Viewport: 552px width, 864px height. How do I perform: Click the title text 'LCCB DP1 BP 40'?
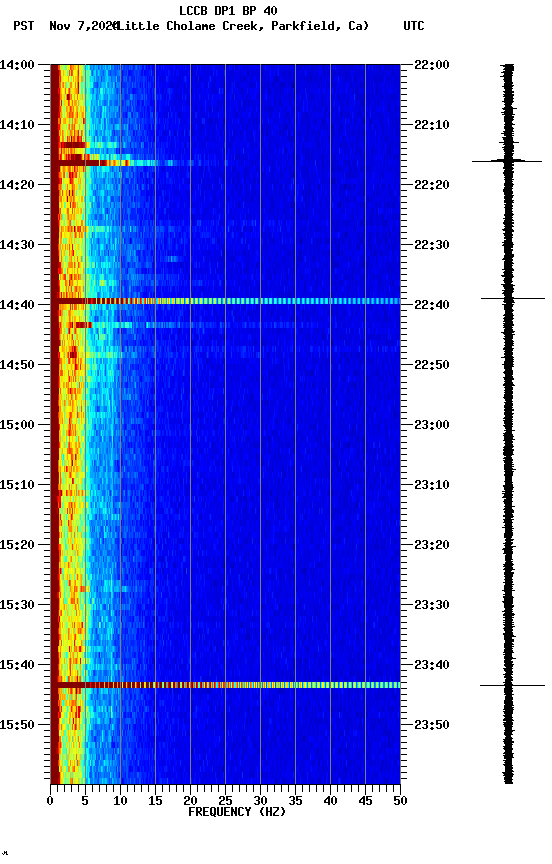pos(228,10)
